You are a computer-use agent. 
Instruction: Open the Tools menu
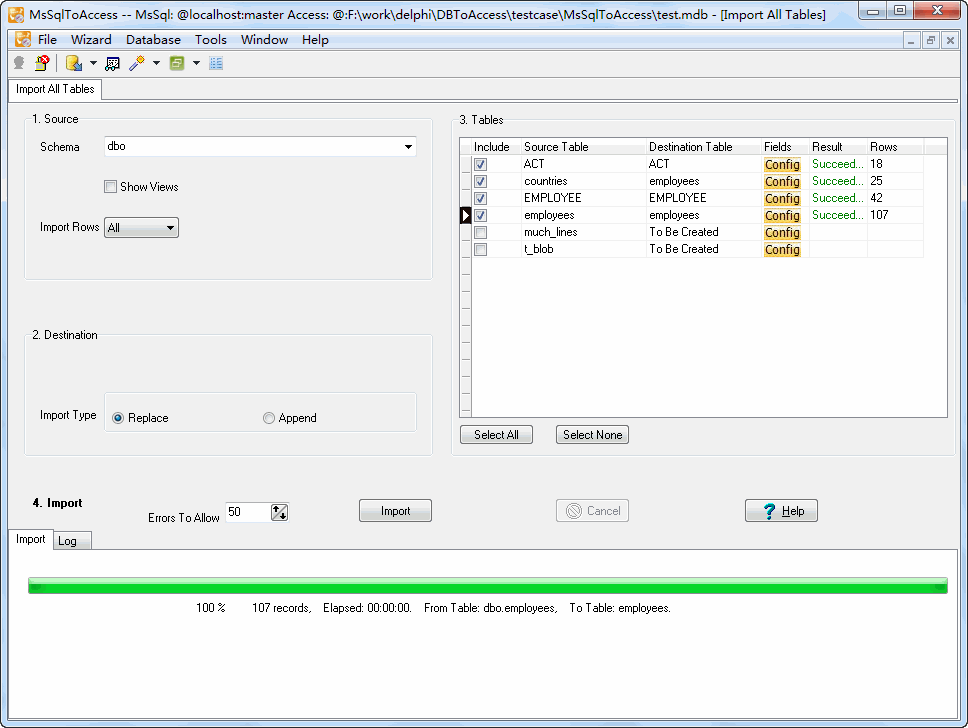211,40
